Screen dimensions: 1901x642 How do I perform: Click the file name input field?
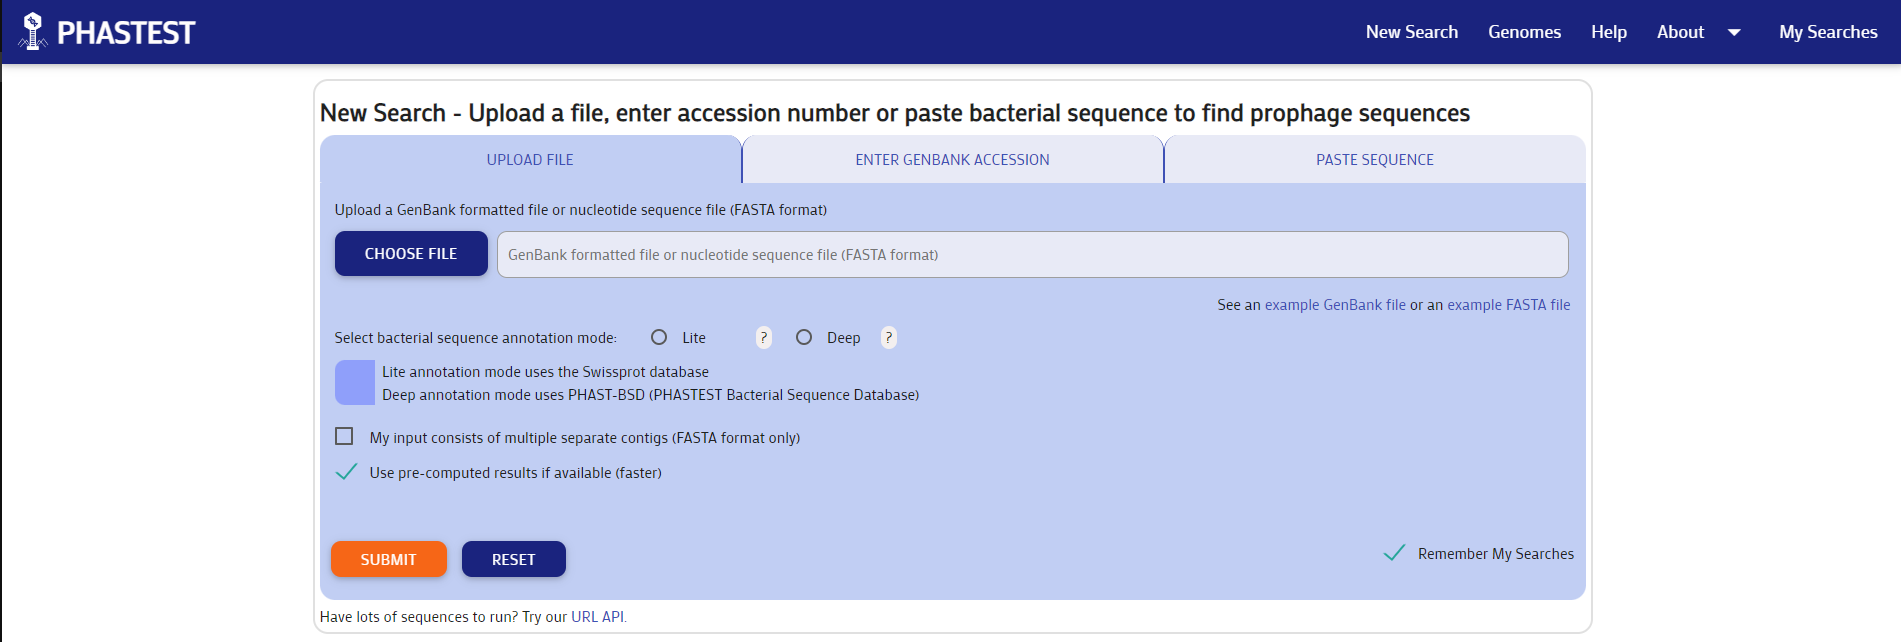click(1032, 255)
